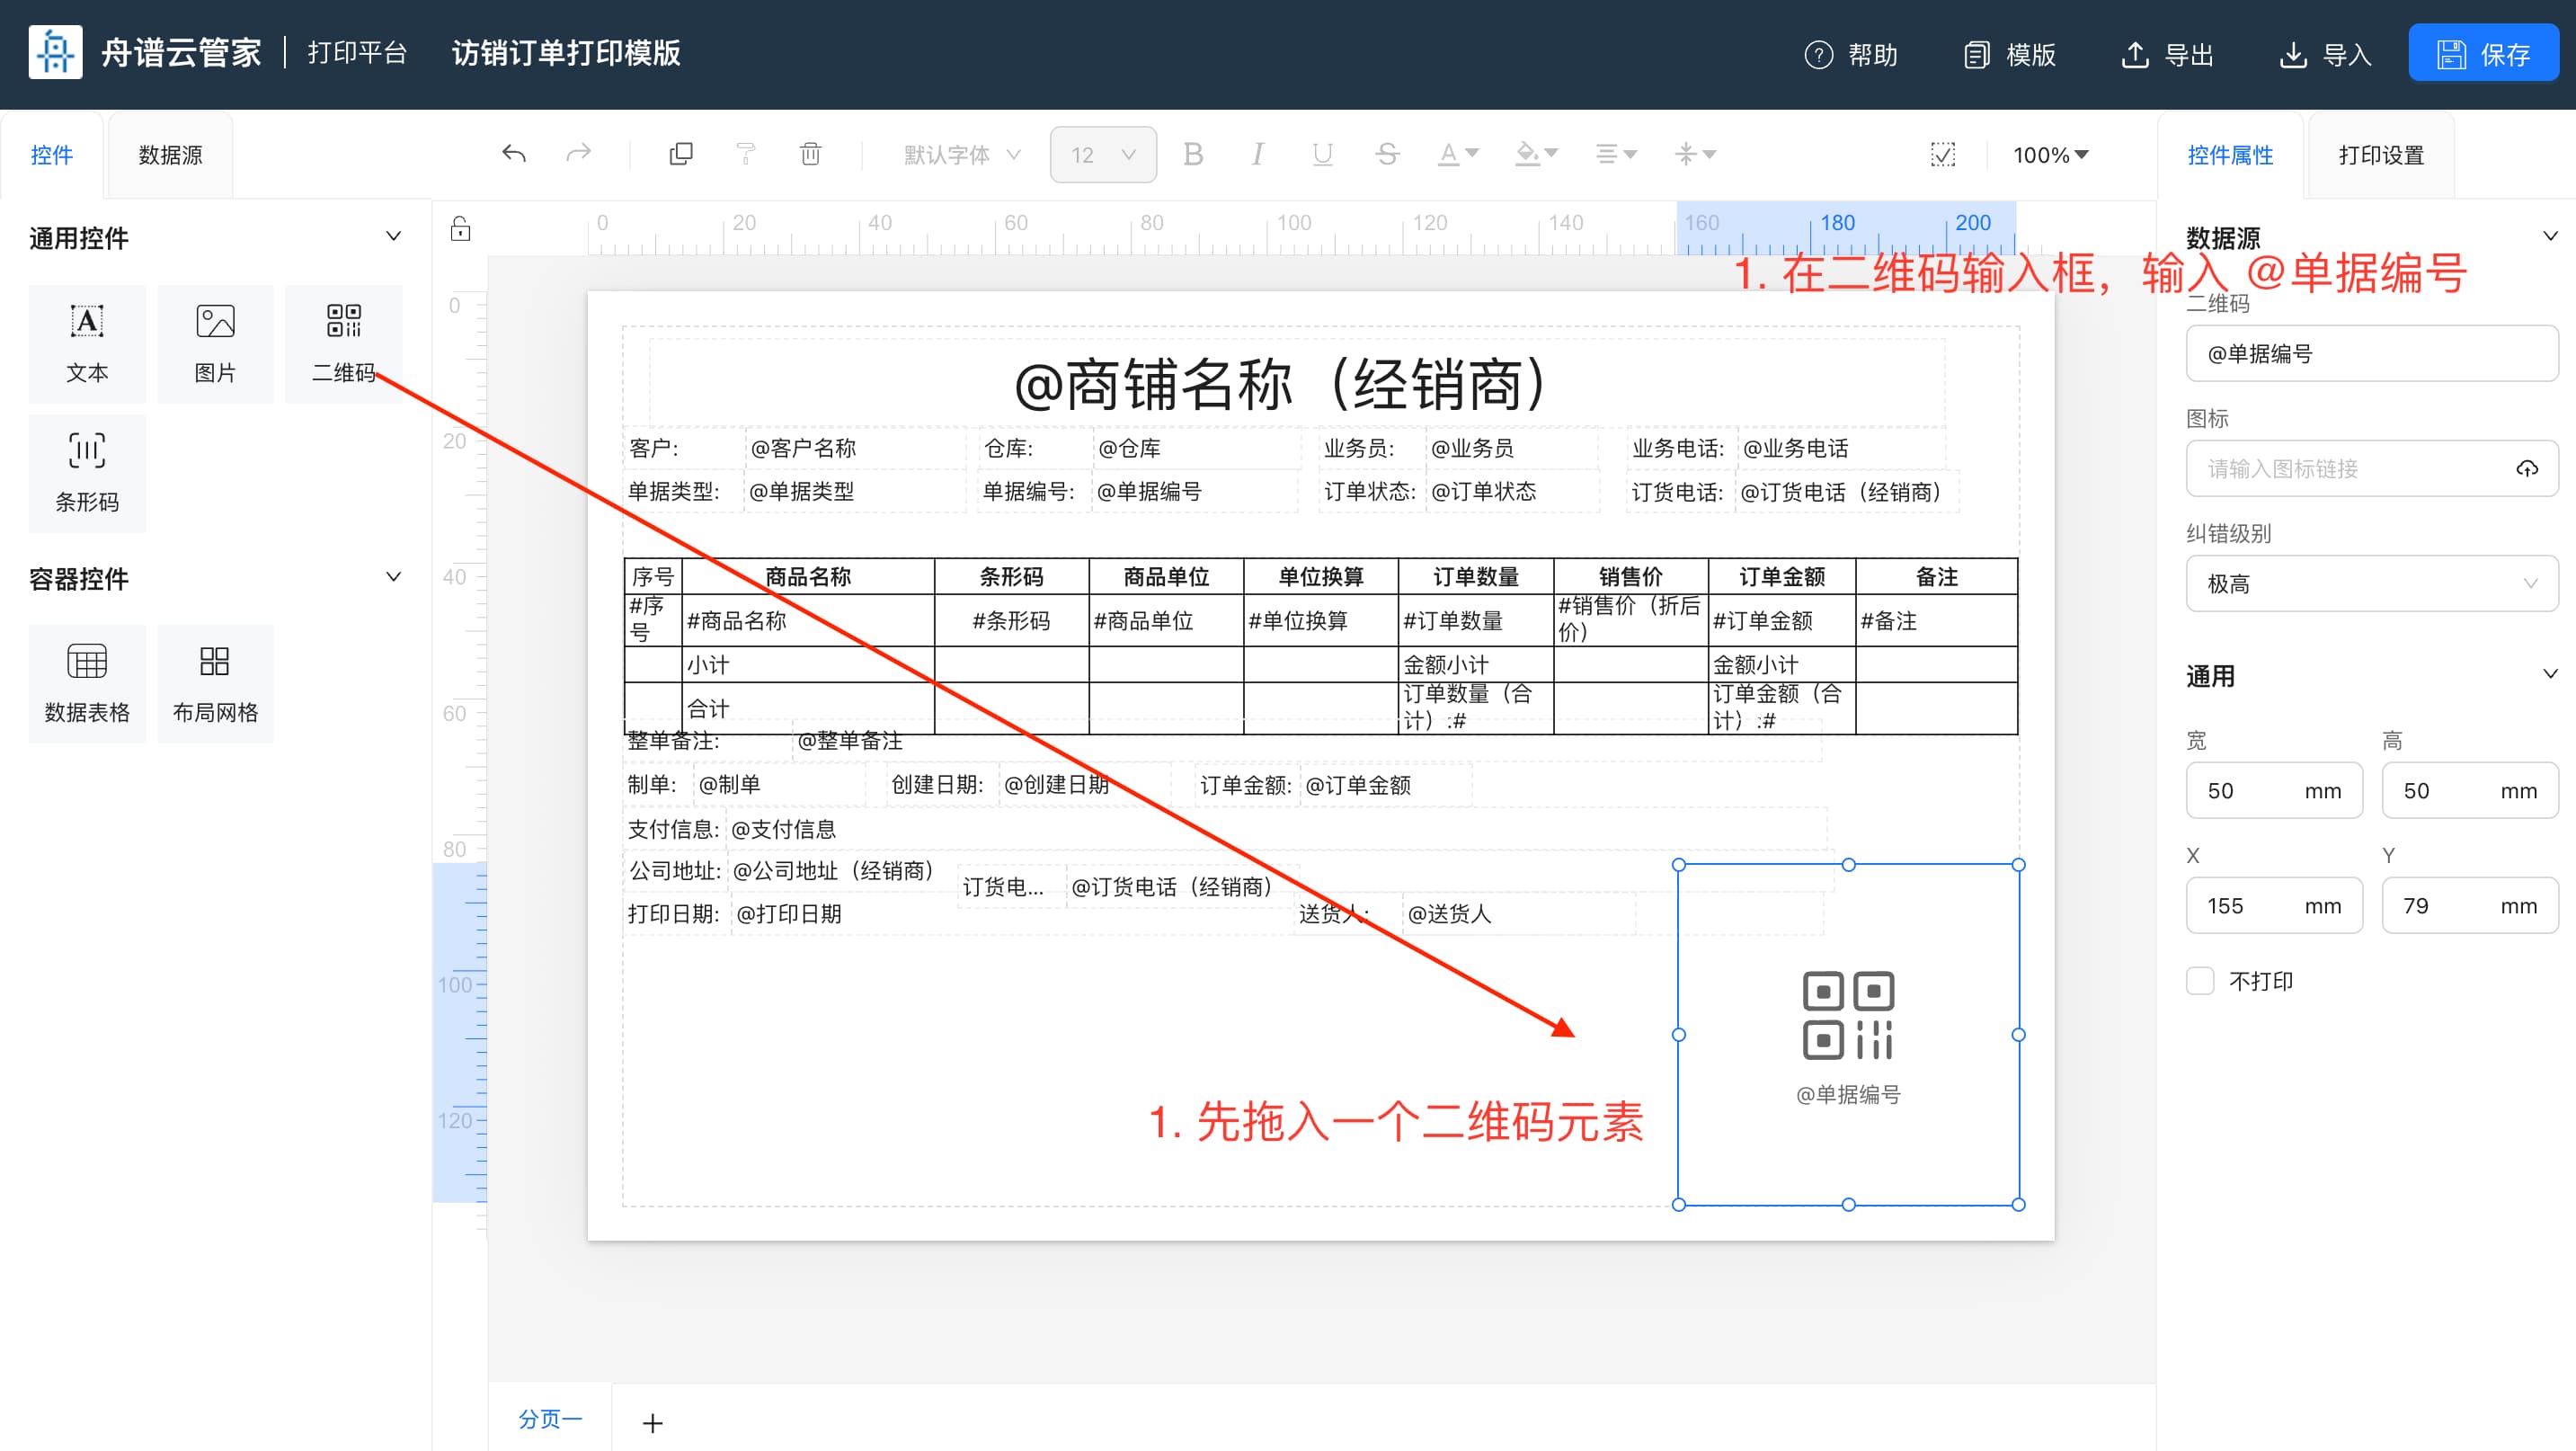The height and width of the screenshot is (1451, 2576).
Task: Click the 导出 export button
Action: pyautogui.click(x=2167, y=54)
